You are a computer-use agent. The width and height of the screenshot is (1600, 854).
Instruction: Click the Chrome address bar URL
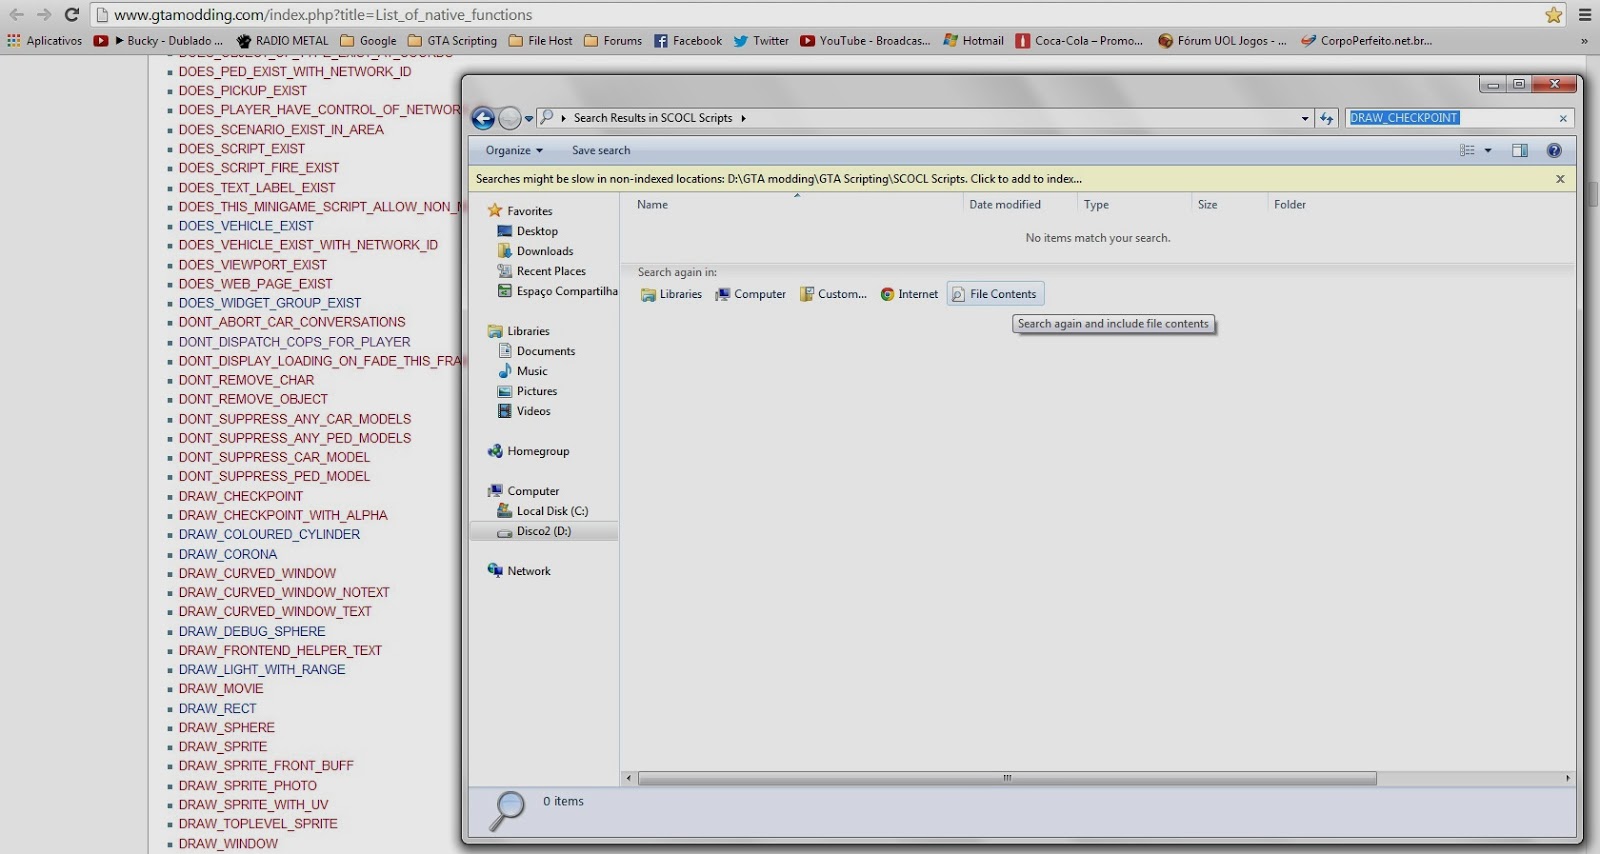(x=323, y=15)
